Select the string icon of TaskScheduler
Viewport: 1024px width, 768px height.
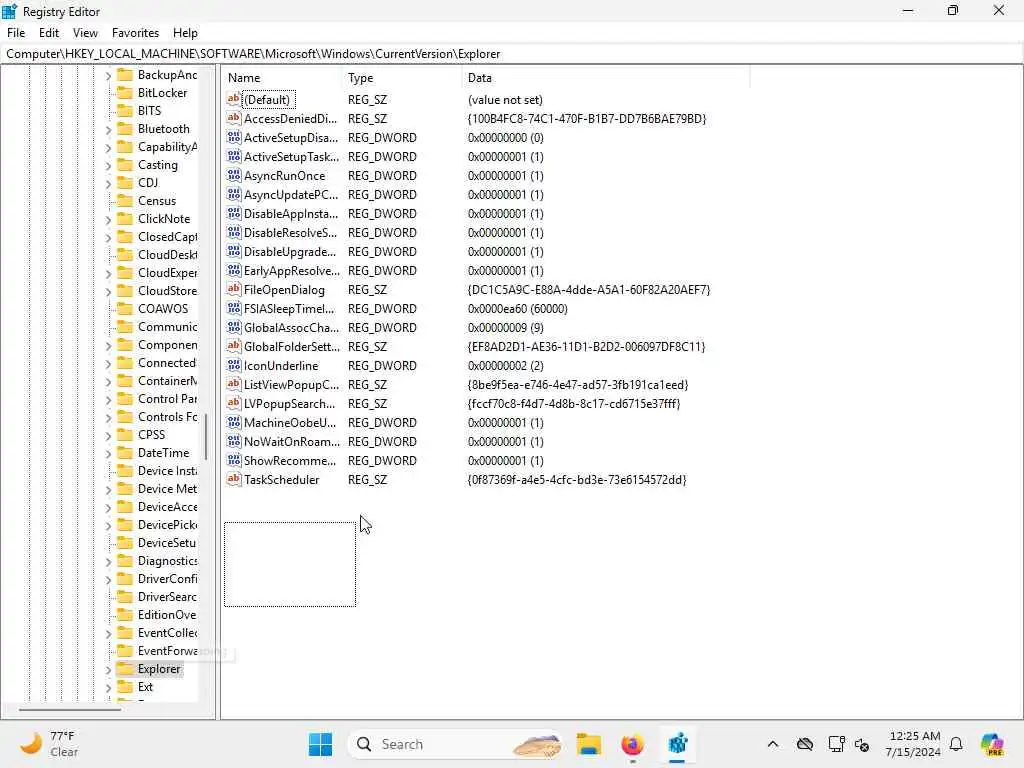[234, 479]
